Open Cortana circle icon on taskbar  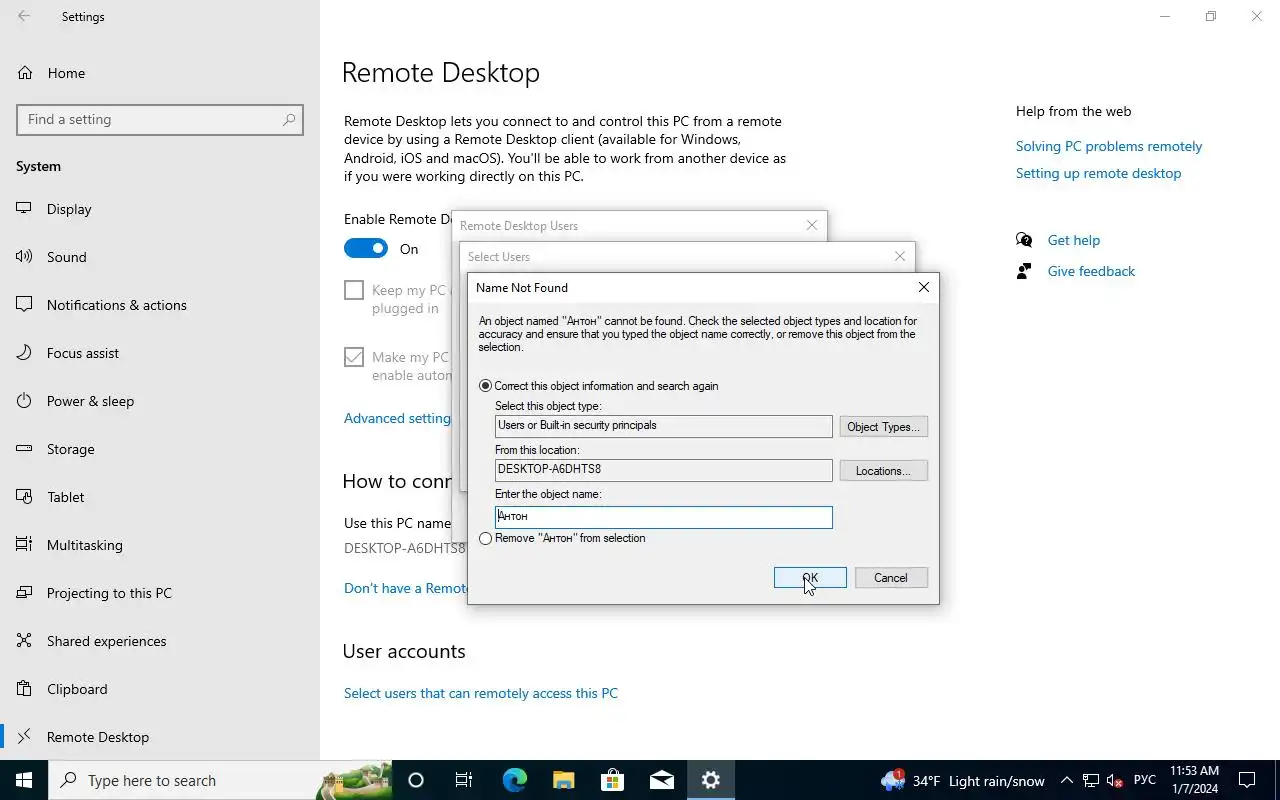pyautogui.click(x=416, y=780)
